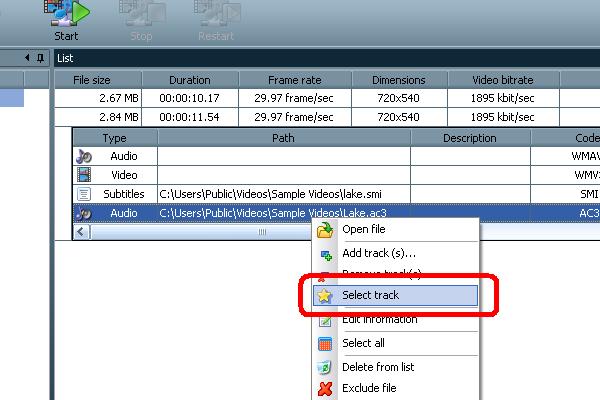This screenshot has height=400, width=600.
Task: Click Select track in context menu
Action: [371, 296]
